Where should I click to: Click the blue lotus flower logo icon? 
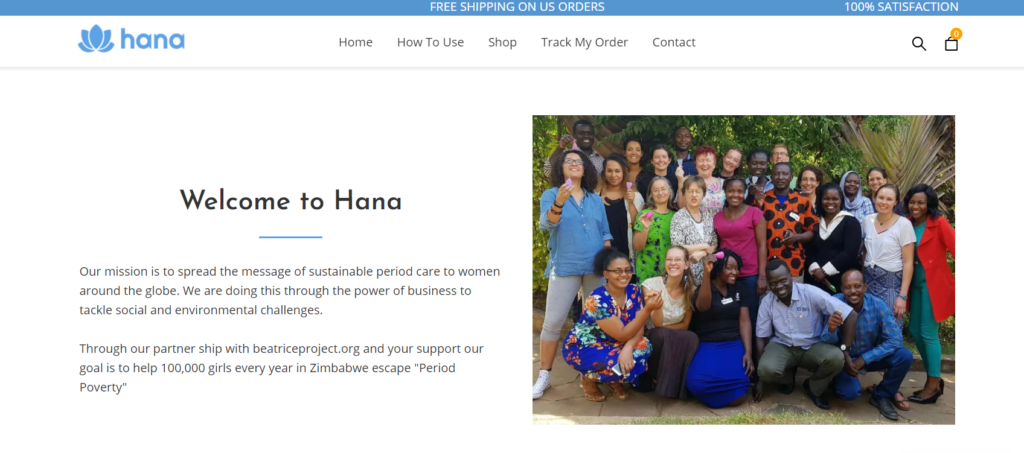tap(96, 39)
